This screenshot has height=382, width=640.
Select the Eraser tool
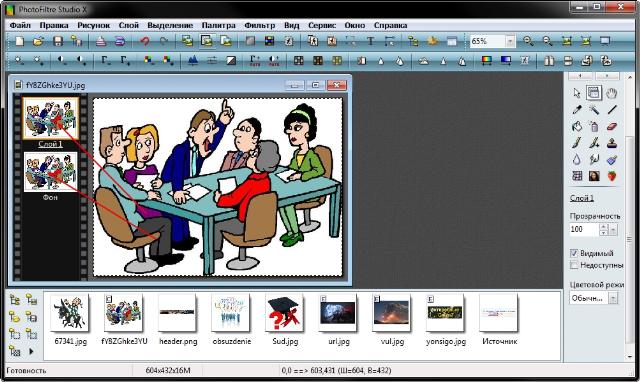pos(611,126)
